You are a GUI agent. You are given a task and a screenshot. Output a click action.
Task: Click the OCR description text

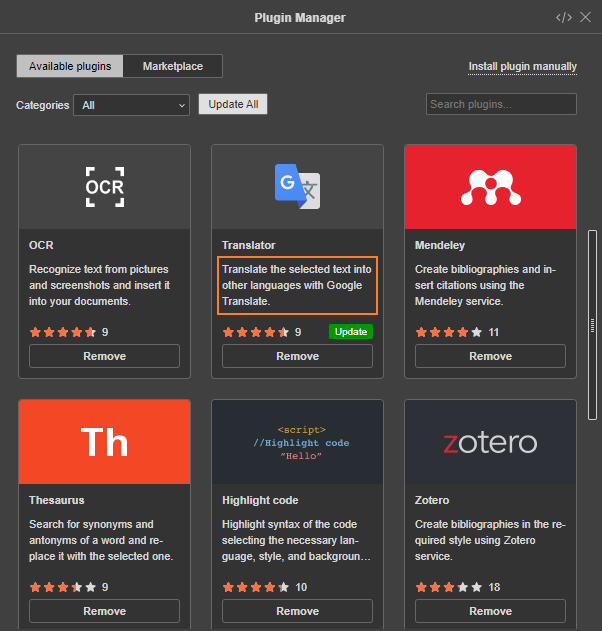point(99,285)
